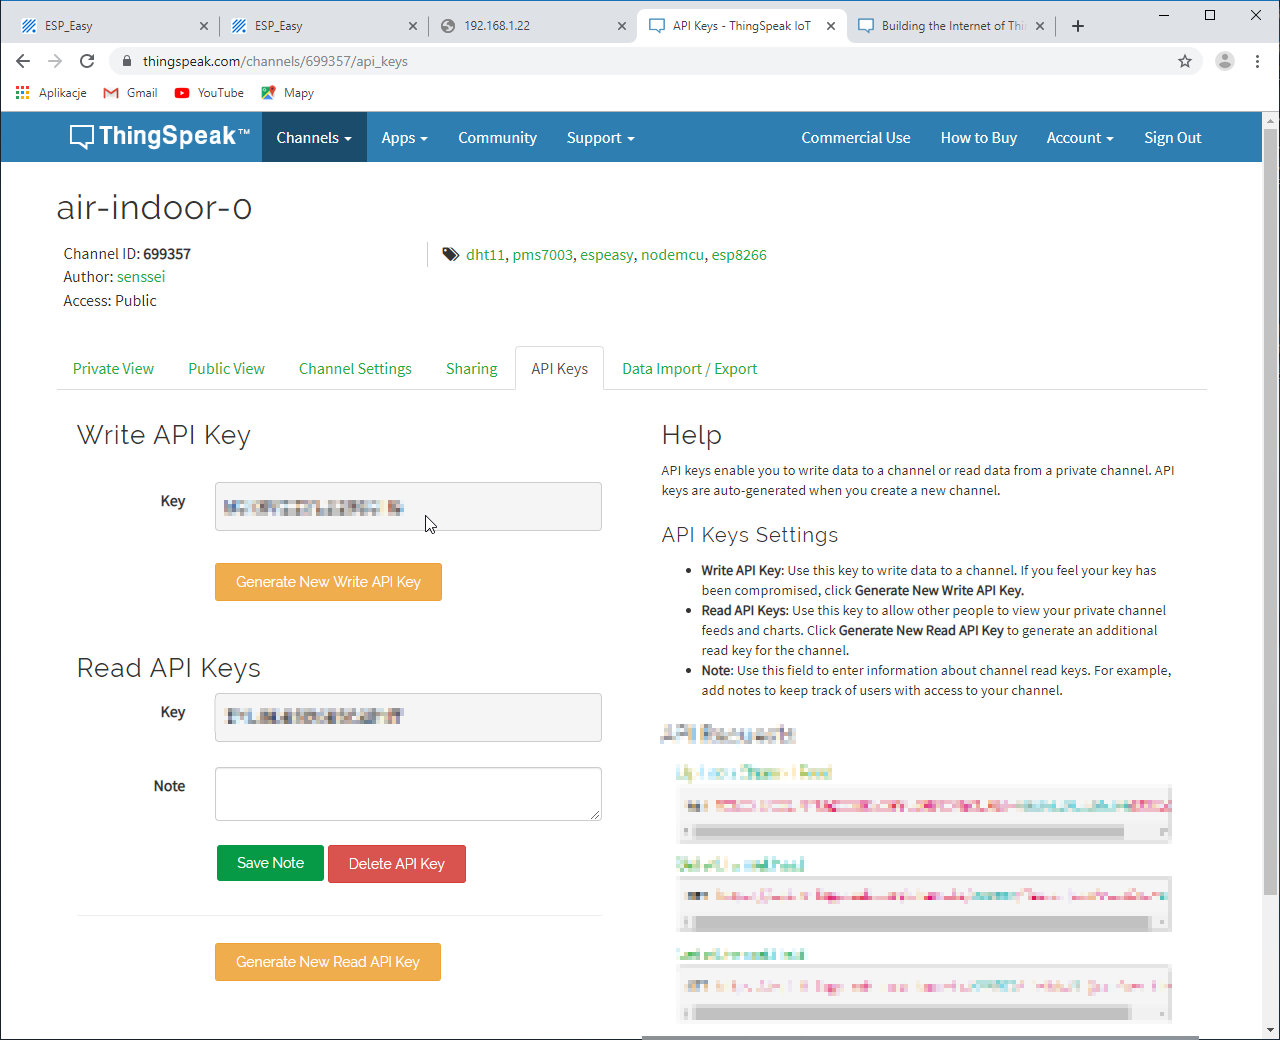Open Chrome three-dot menu
Viewport: 1280px width, 1040px height.
click(1257, 61)
